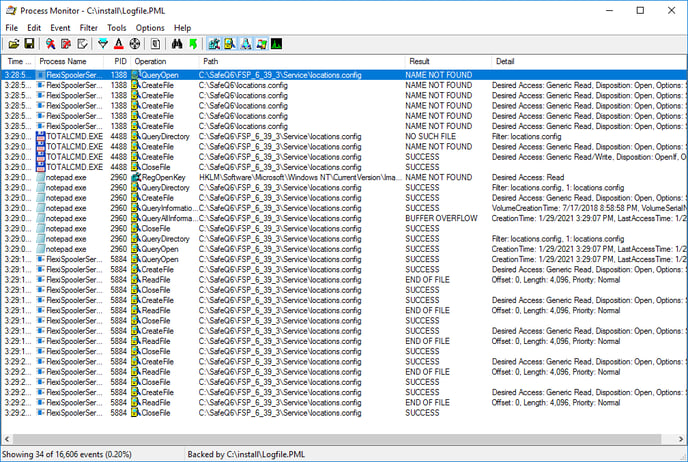This screenshot has width=688, height=462.
Task: Click the NO SUCH FILE result cell
Action: point(430,136)
